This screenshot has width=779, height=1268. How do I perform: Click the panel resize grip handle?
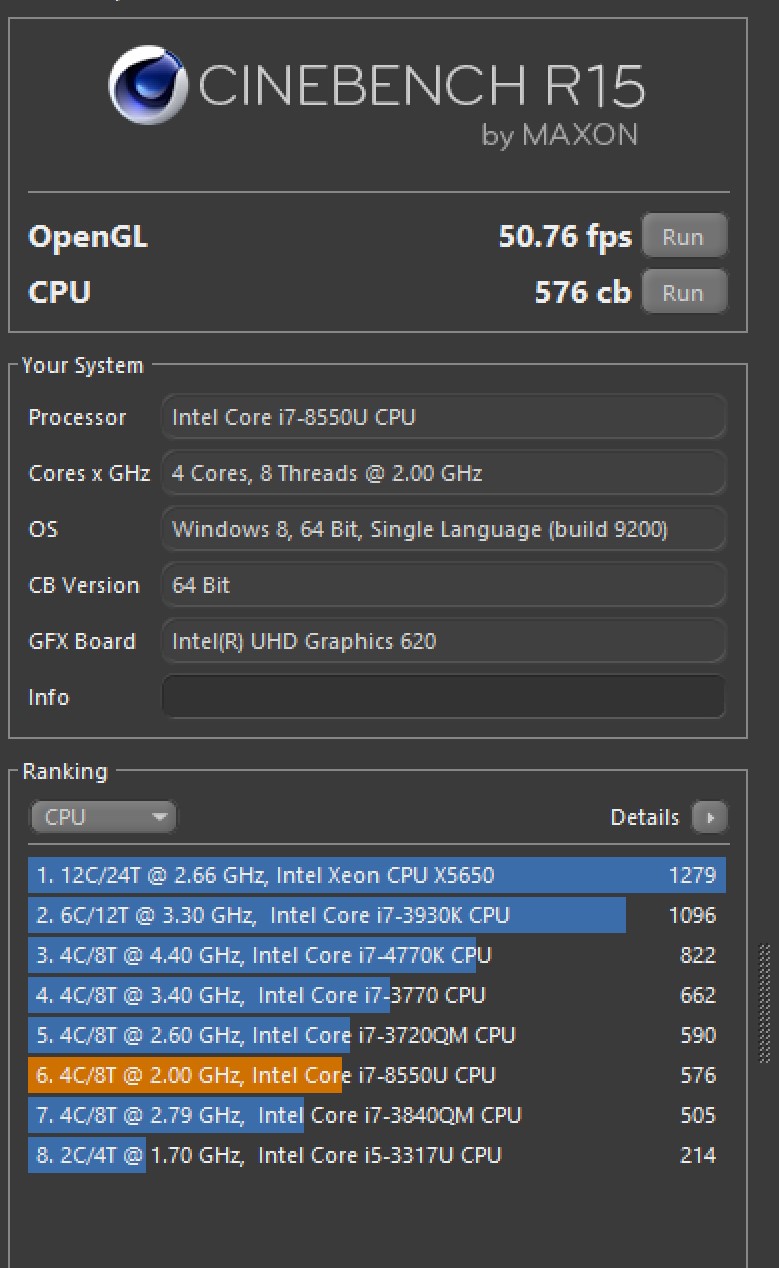point(766,1003)
